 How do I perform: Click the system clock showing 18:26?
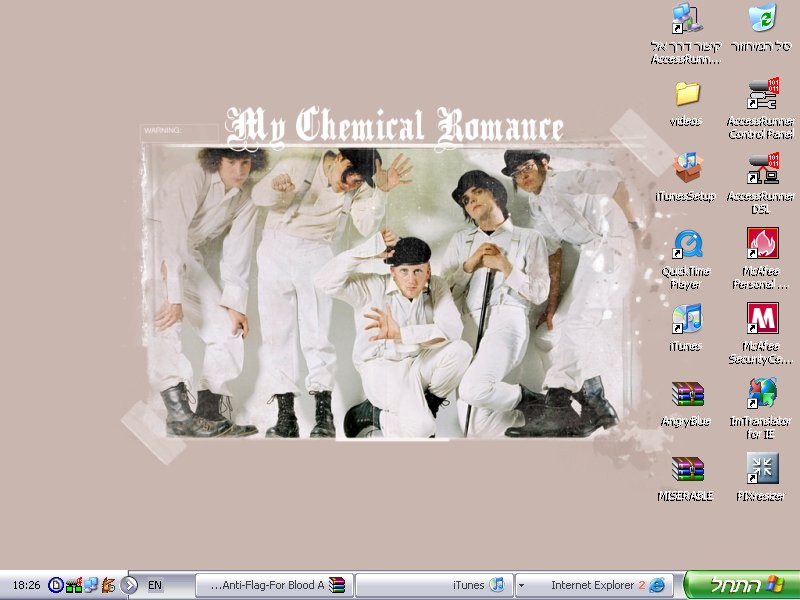[x=25, y=585]
